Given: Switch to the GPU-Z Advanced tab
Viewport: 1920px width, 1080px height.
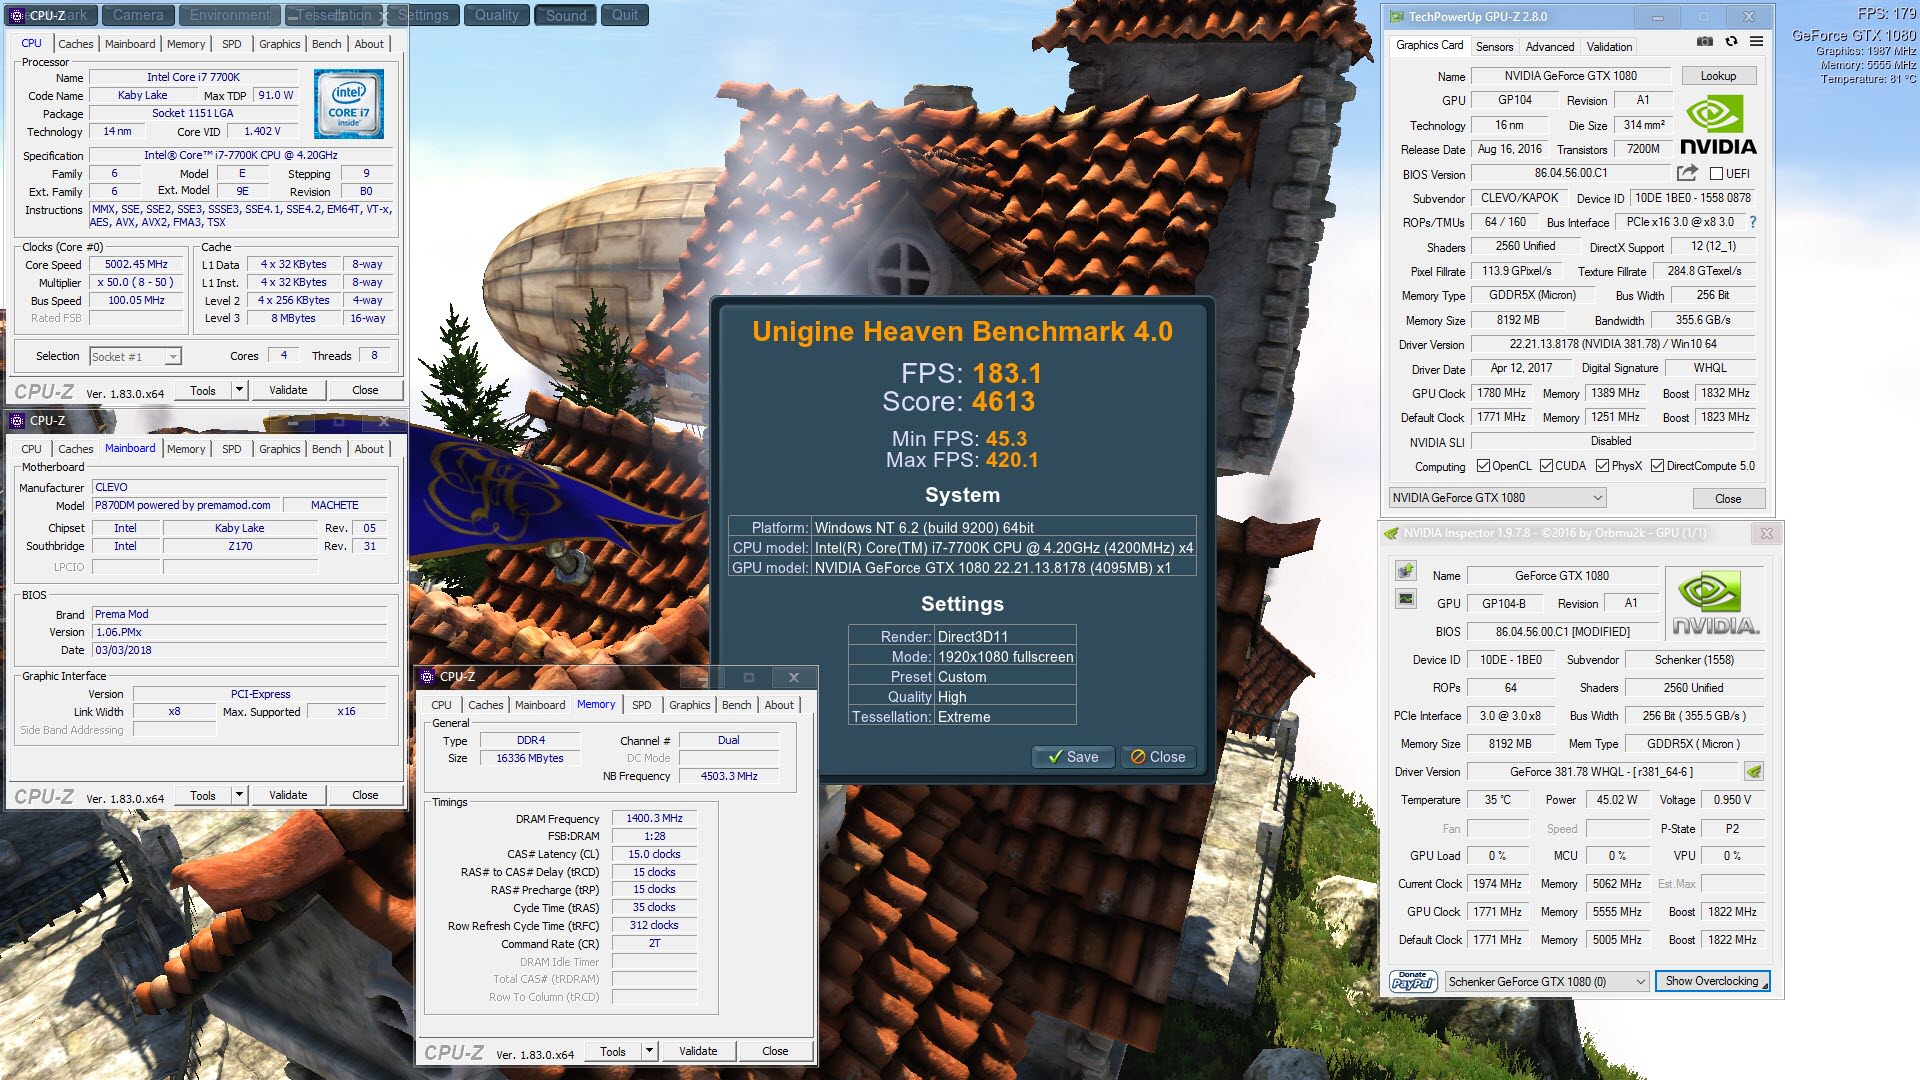Looking at the screenshot, I should [1550, 46].
